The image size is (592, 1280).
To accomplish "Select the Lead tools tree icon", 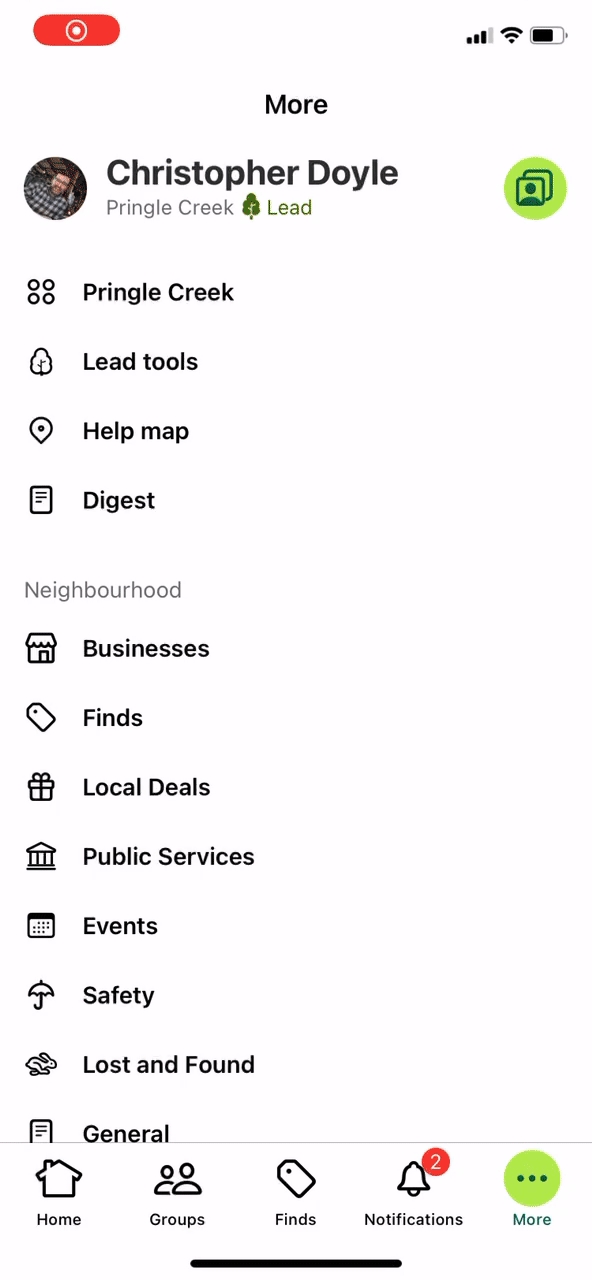I will click(x=41, y=362).
